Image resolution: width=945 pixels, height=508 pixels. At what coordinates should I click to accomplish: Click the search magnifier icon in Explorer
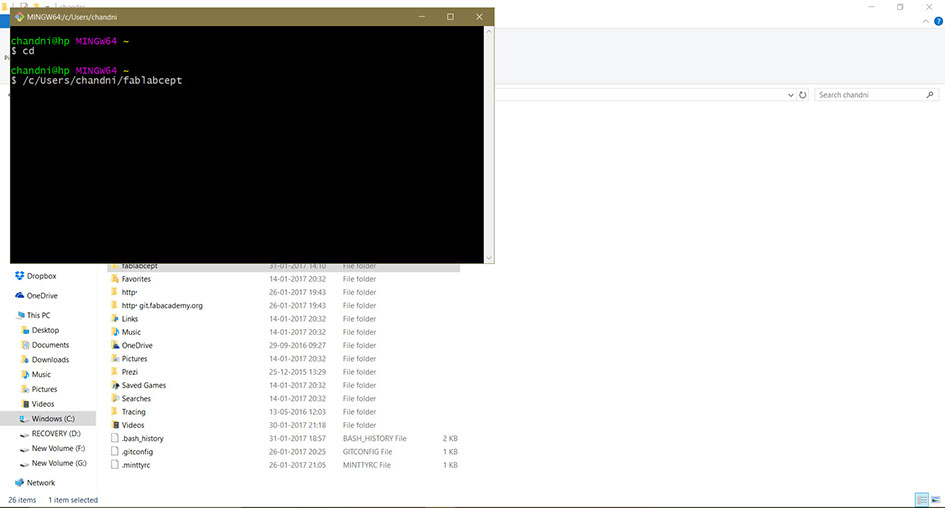[930, 95]
